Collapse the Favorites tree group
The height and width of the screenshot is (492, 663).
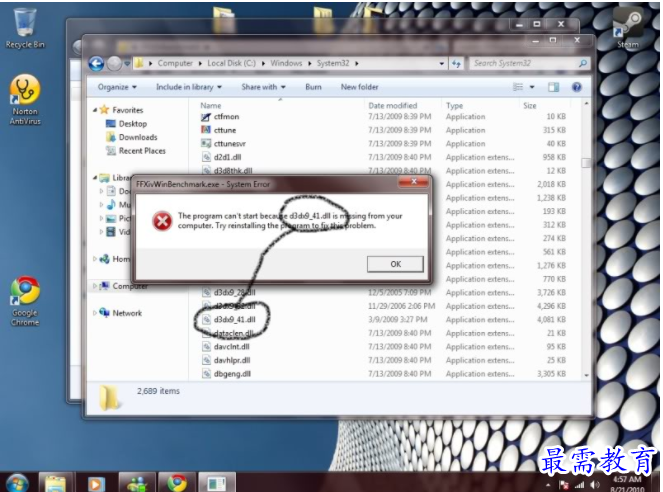point(95,110)
